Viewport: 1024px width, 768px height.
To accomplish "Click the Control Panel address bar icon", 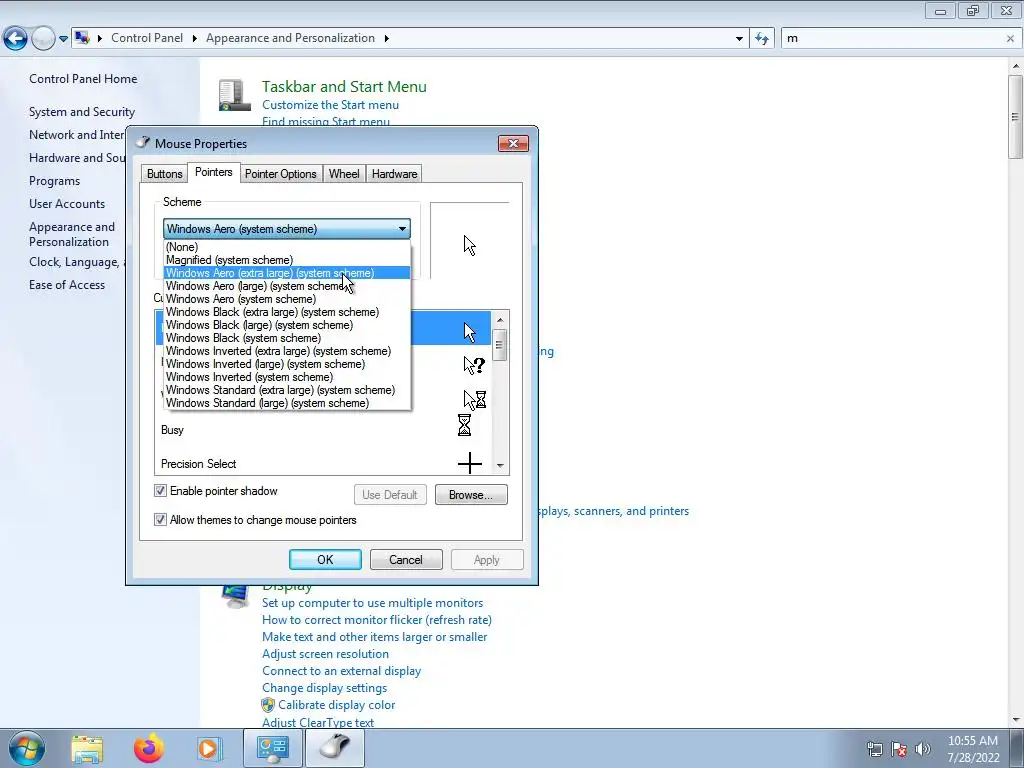I will [82, 38].
